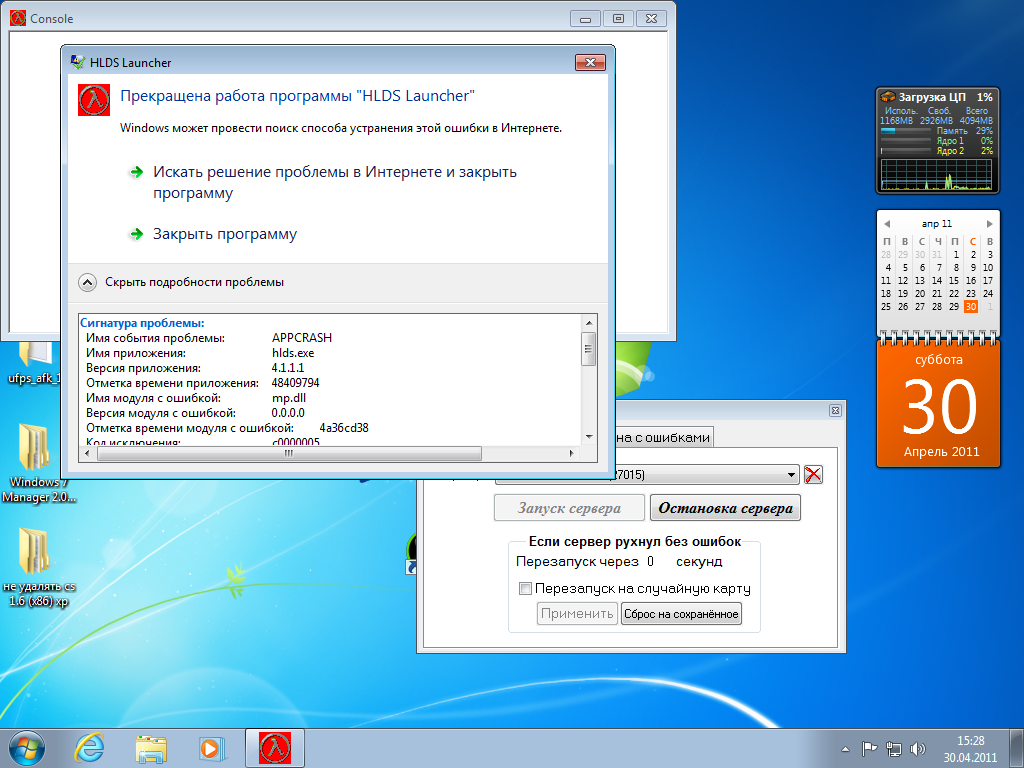Click the Half-Life lambda icon in crash dialog
The image size is (1024, 768).
point(94,100)
